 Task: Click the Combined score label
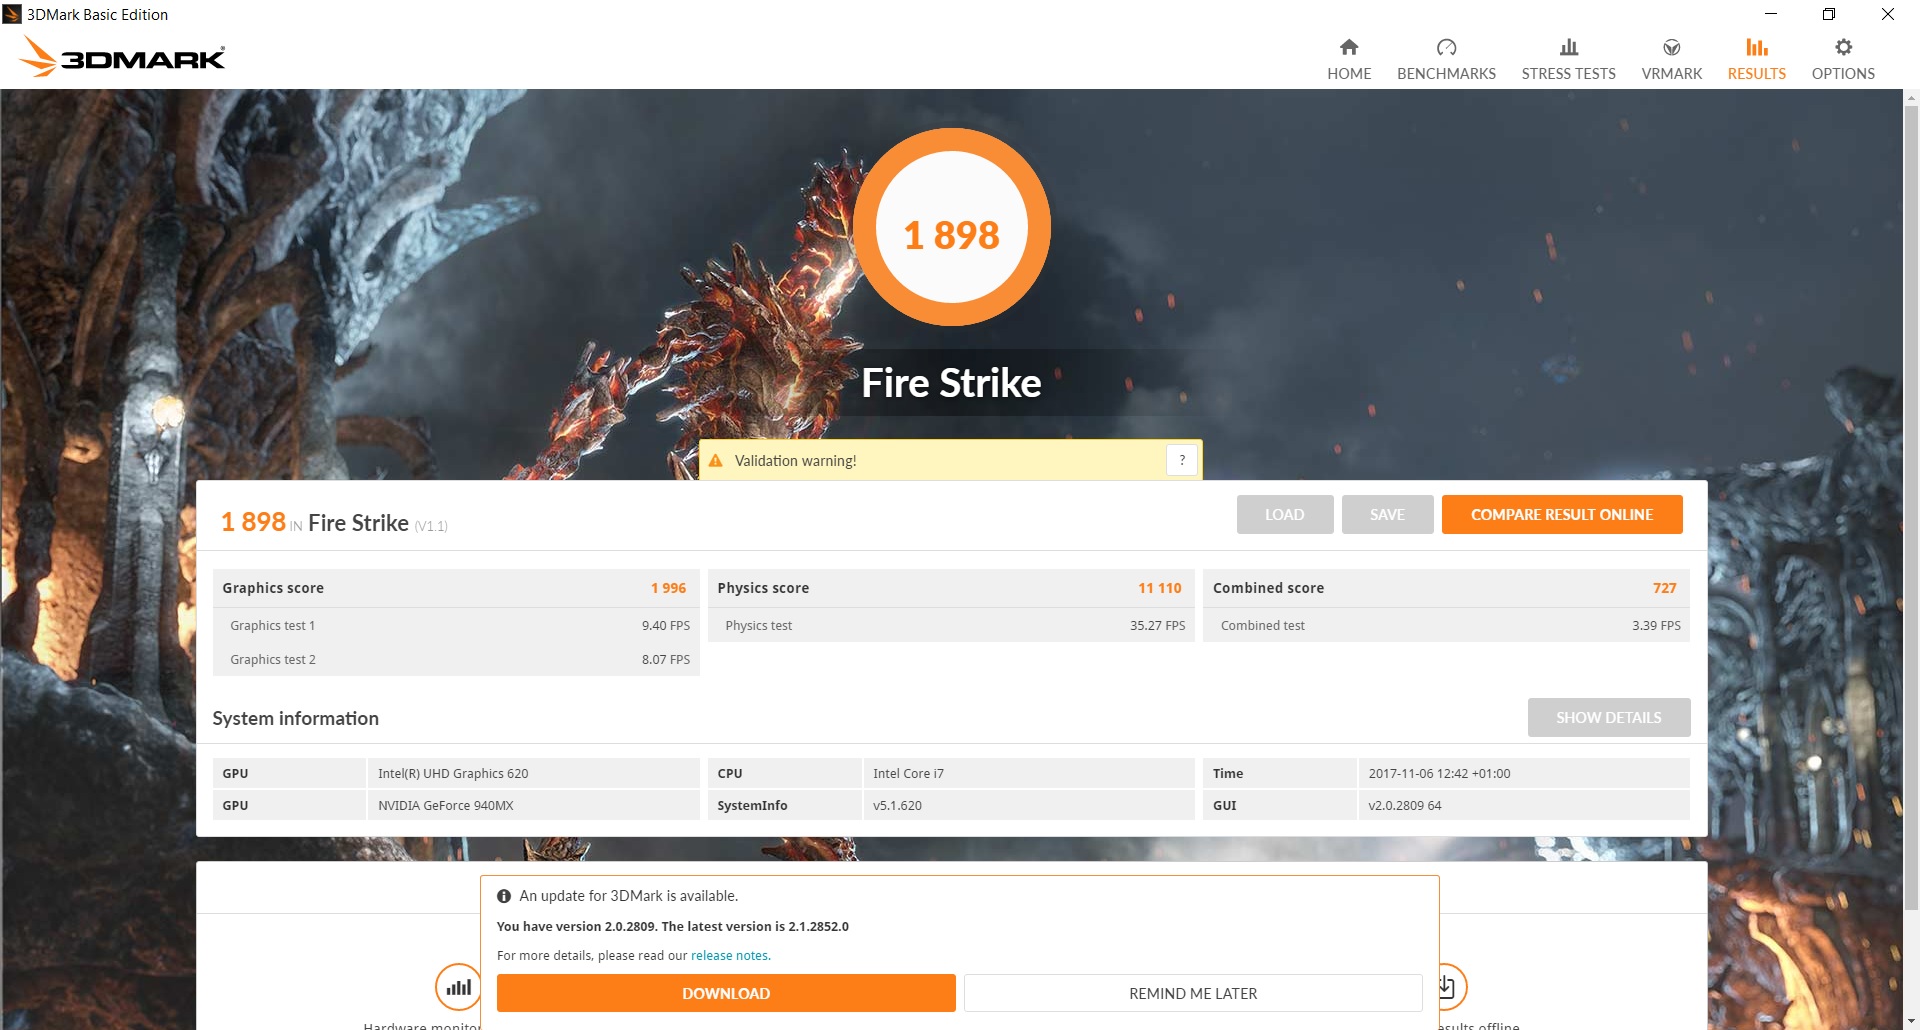[x=1268, y=588]
